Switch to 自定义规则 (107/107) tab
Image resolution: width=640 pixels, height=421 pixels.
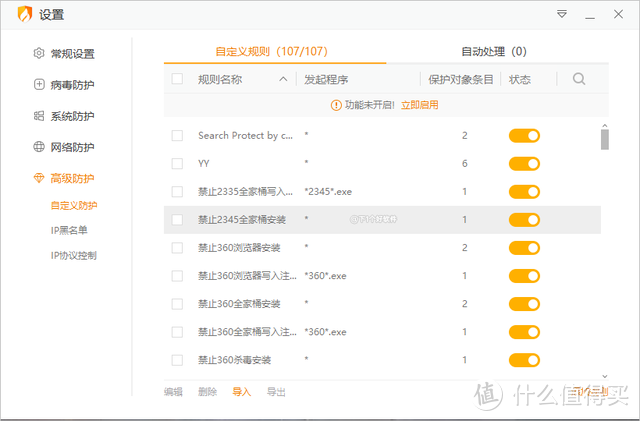(272, 51)
